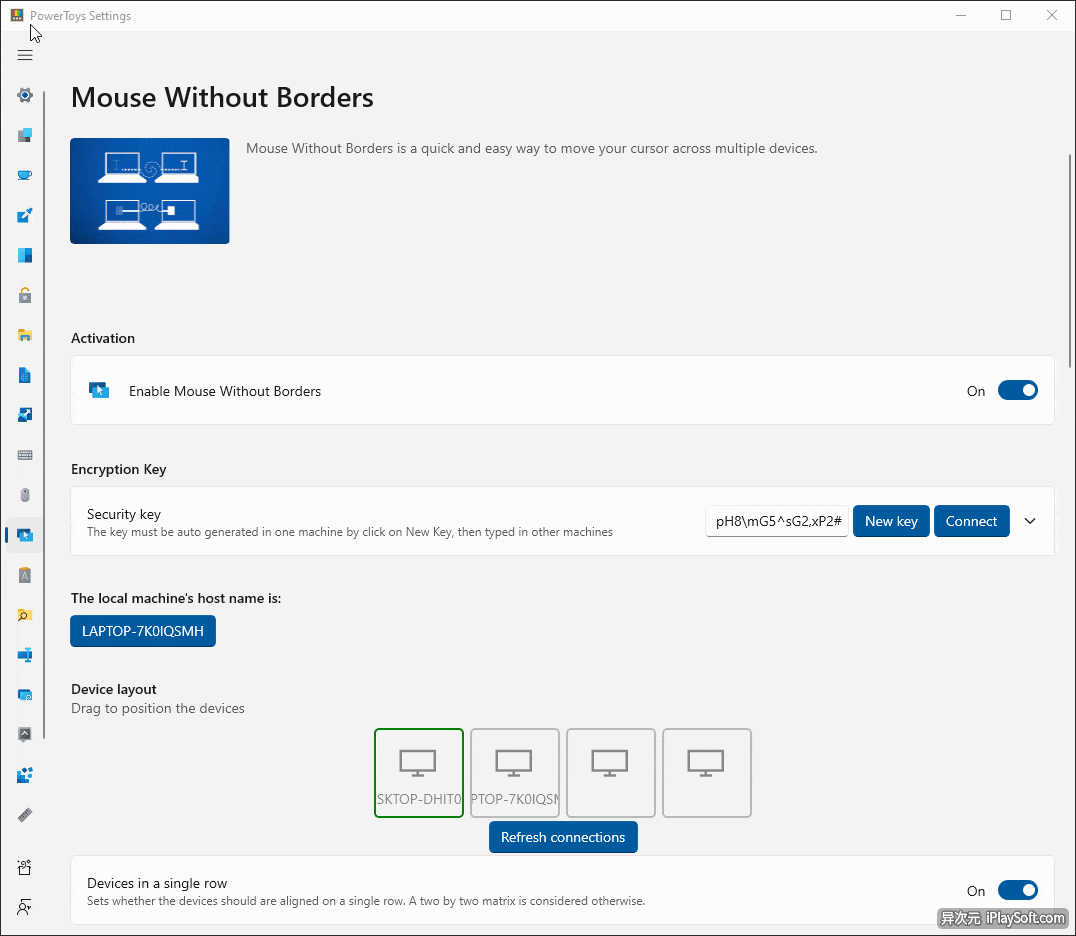This screenshot has width=1076, height=936.
Task: Open Screen Ruler sidebar icon
Action: (25, 815)
